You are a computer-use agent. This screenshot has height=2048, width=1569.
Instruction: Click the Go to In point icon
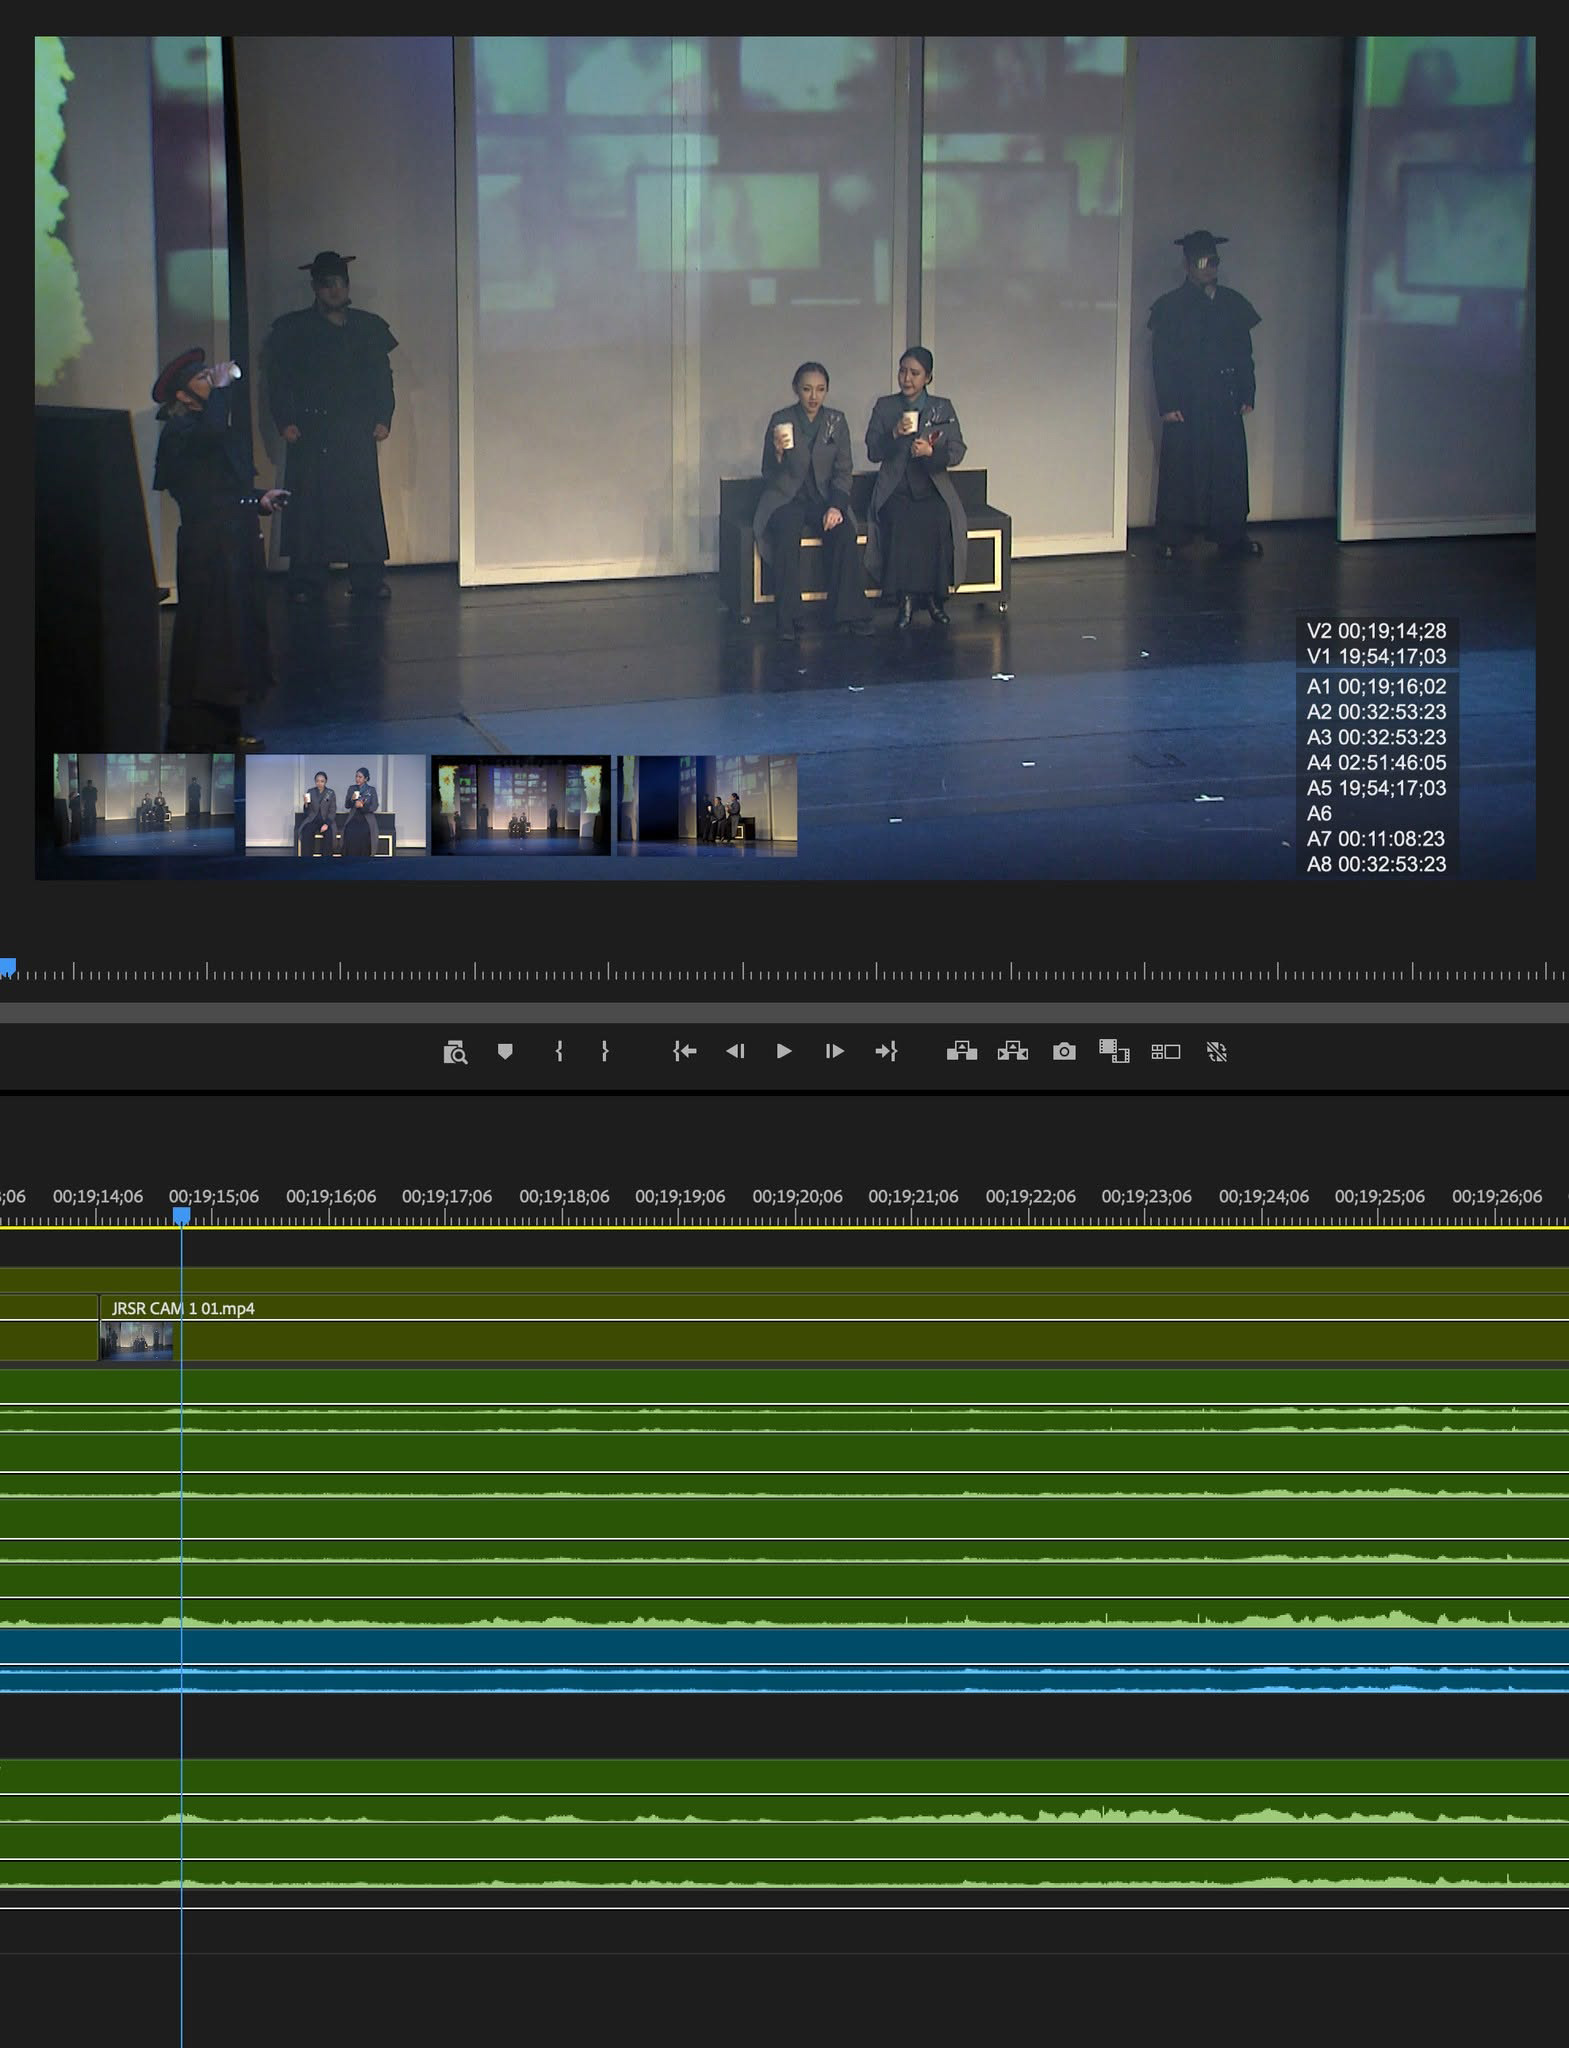coord(684,1051)
